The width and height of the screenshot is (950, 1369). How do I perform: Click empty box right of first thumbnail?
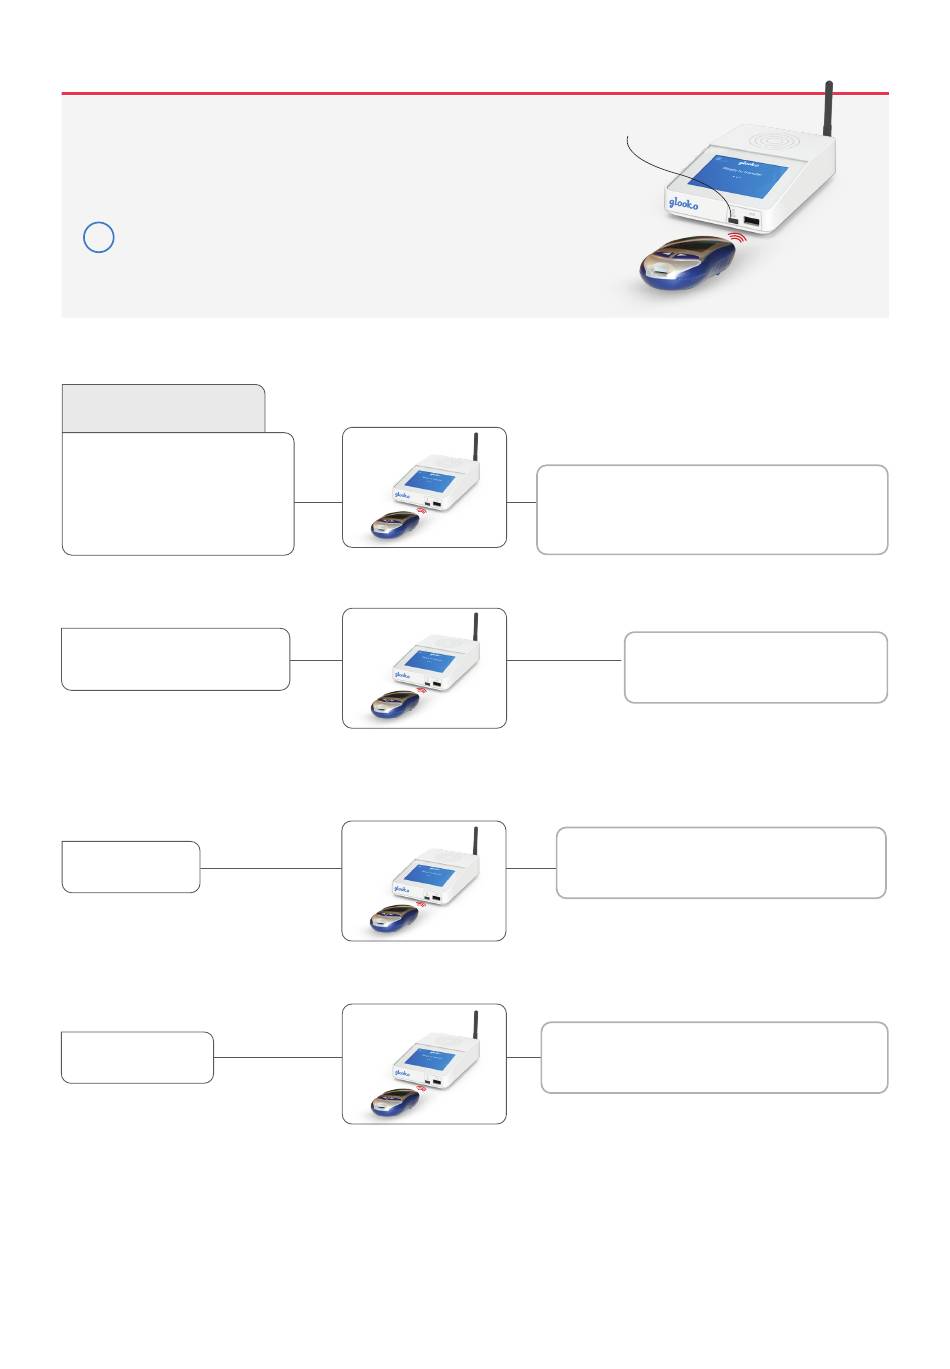pos(712,509)
